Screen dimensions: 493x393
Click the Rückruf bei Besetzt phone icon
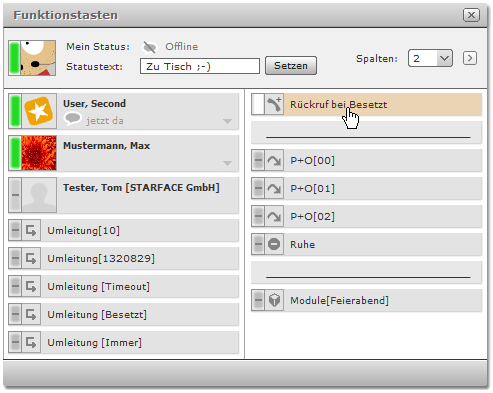click(274, 104)
